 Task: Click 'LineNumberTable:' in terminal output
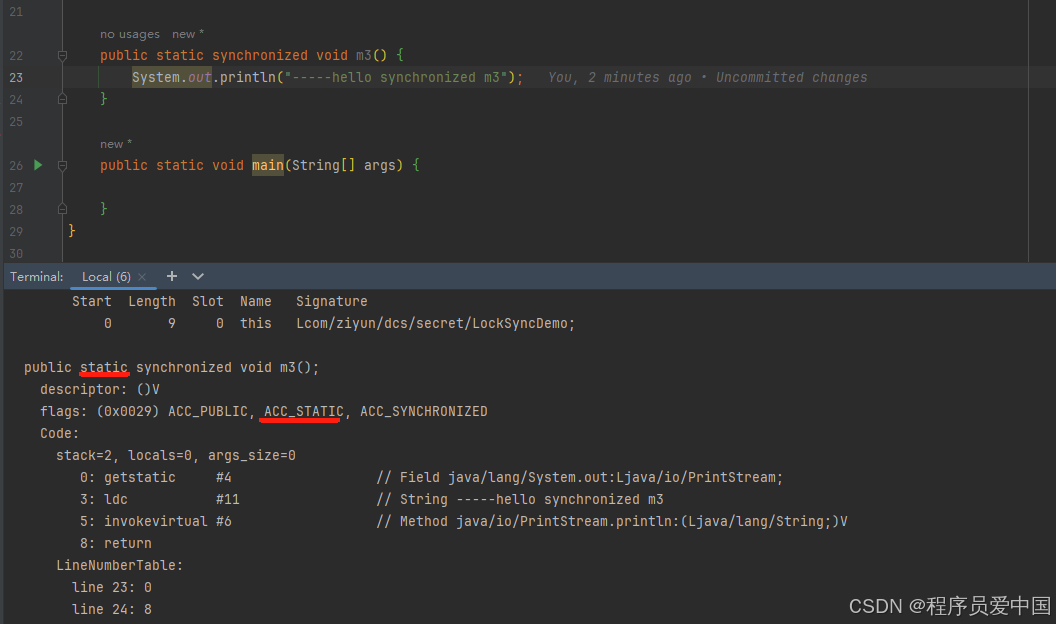point(119,565)
